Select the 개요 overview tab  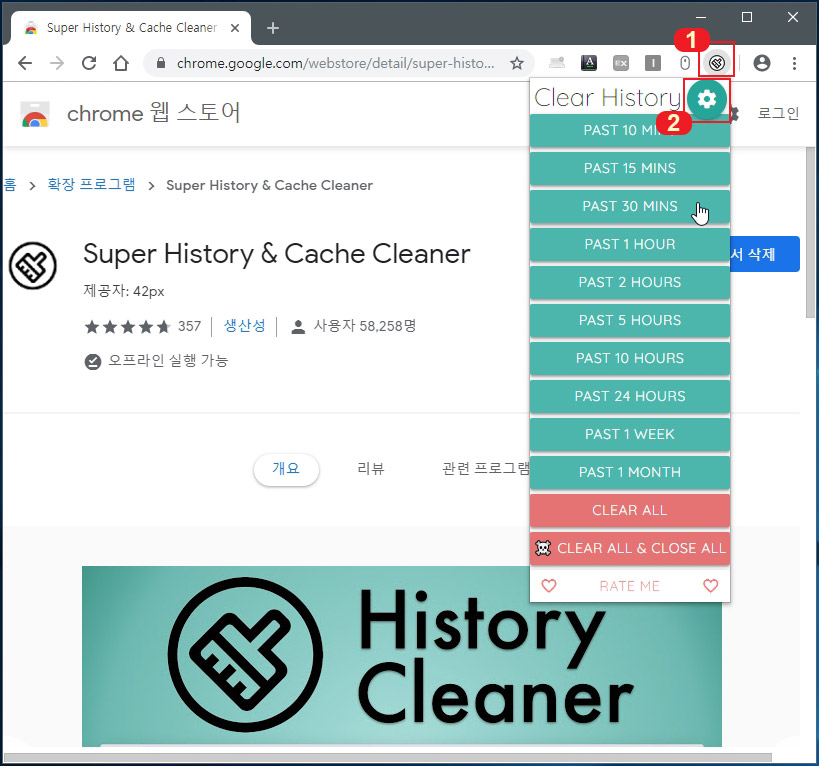(x=286, y=469)
